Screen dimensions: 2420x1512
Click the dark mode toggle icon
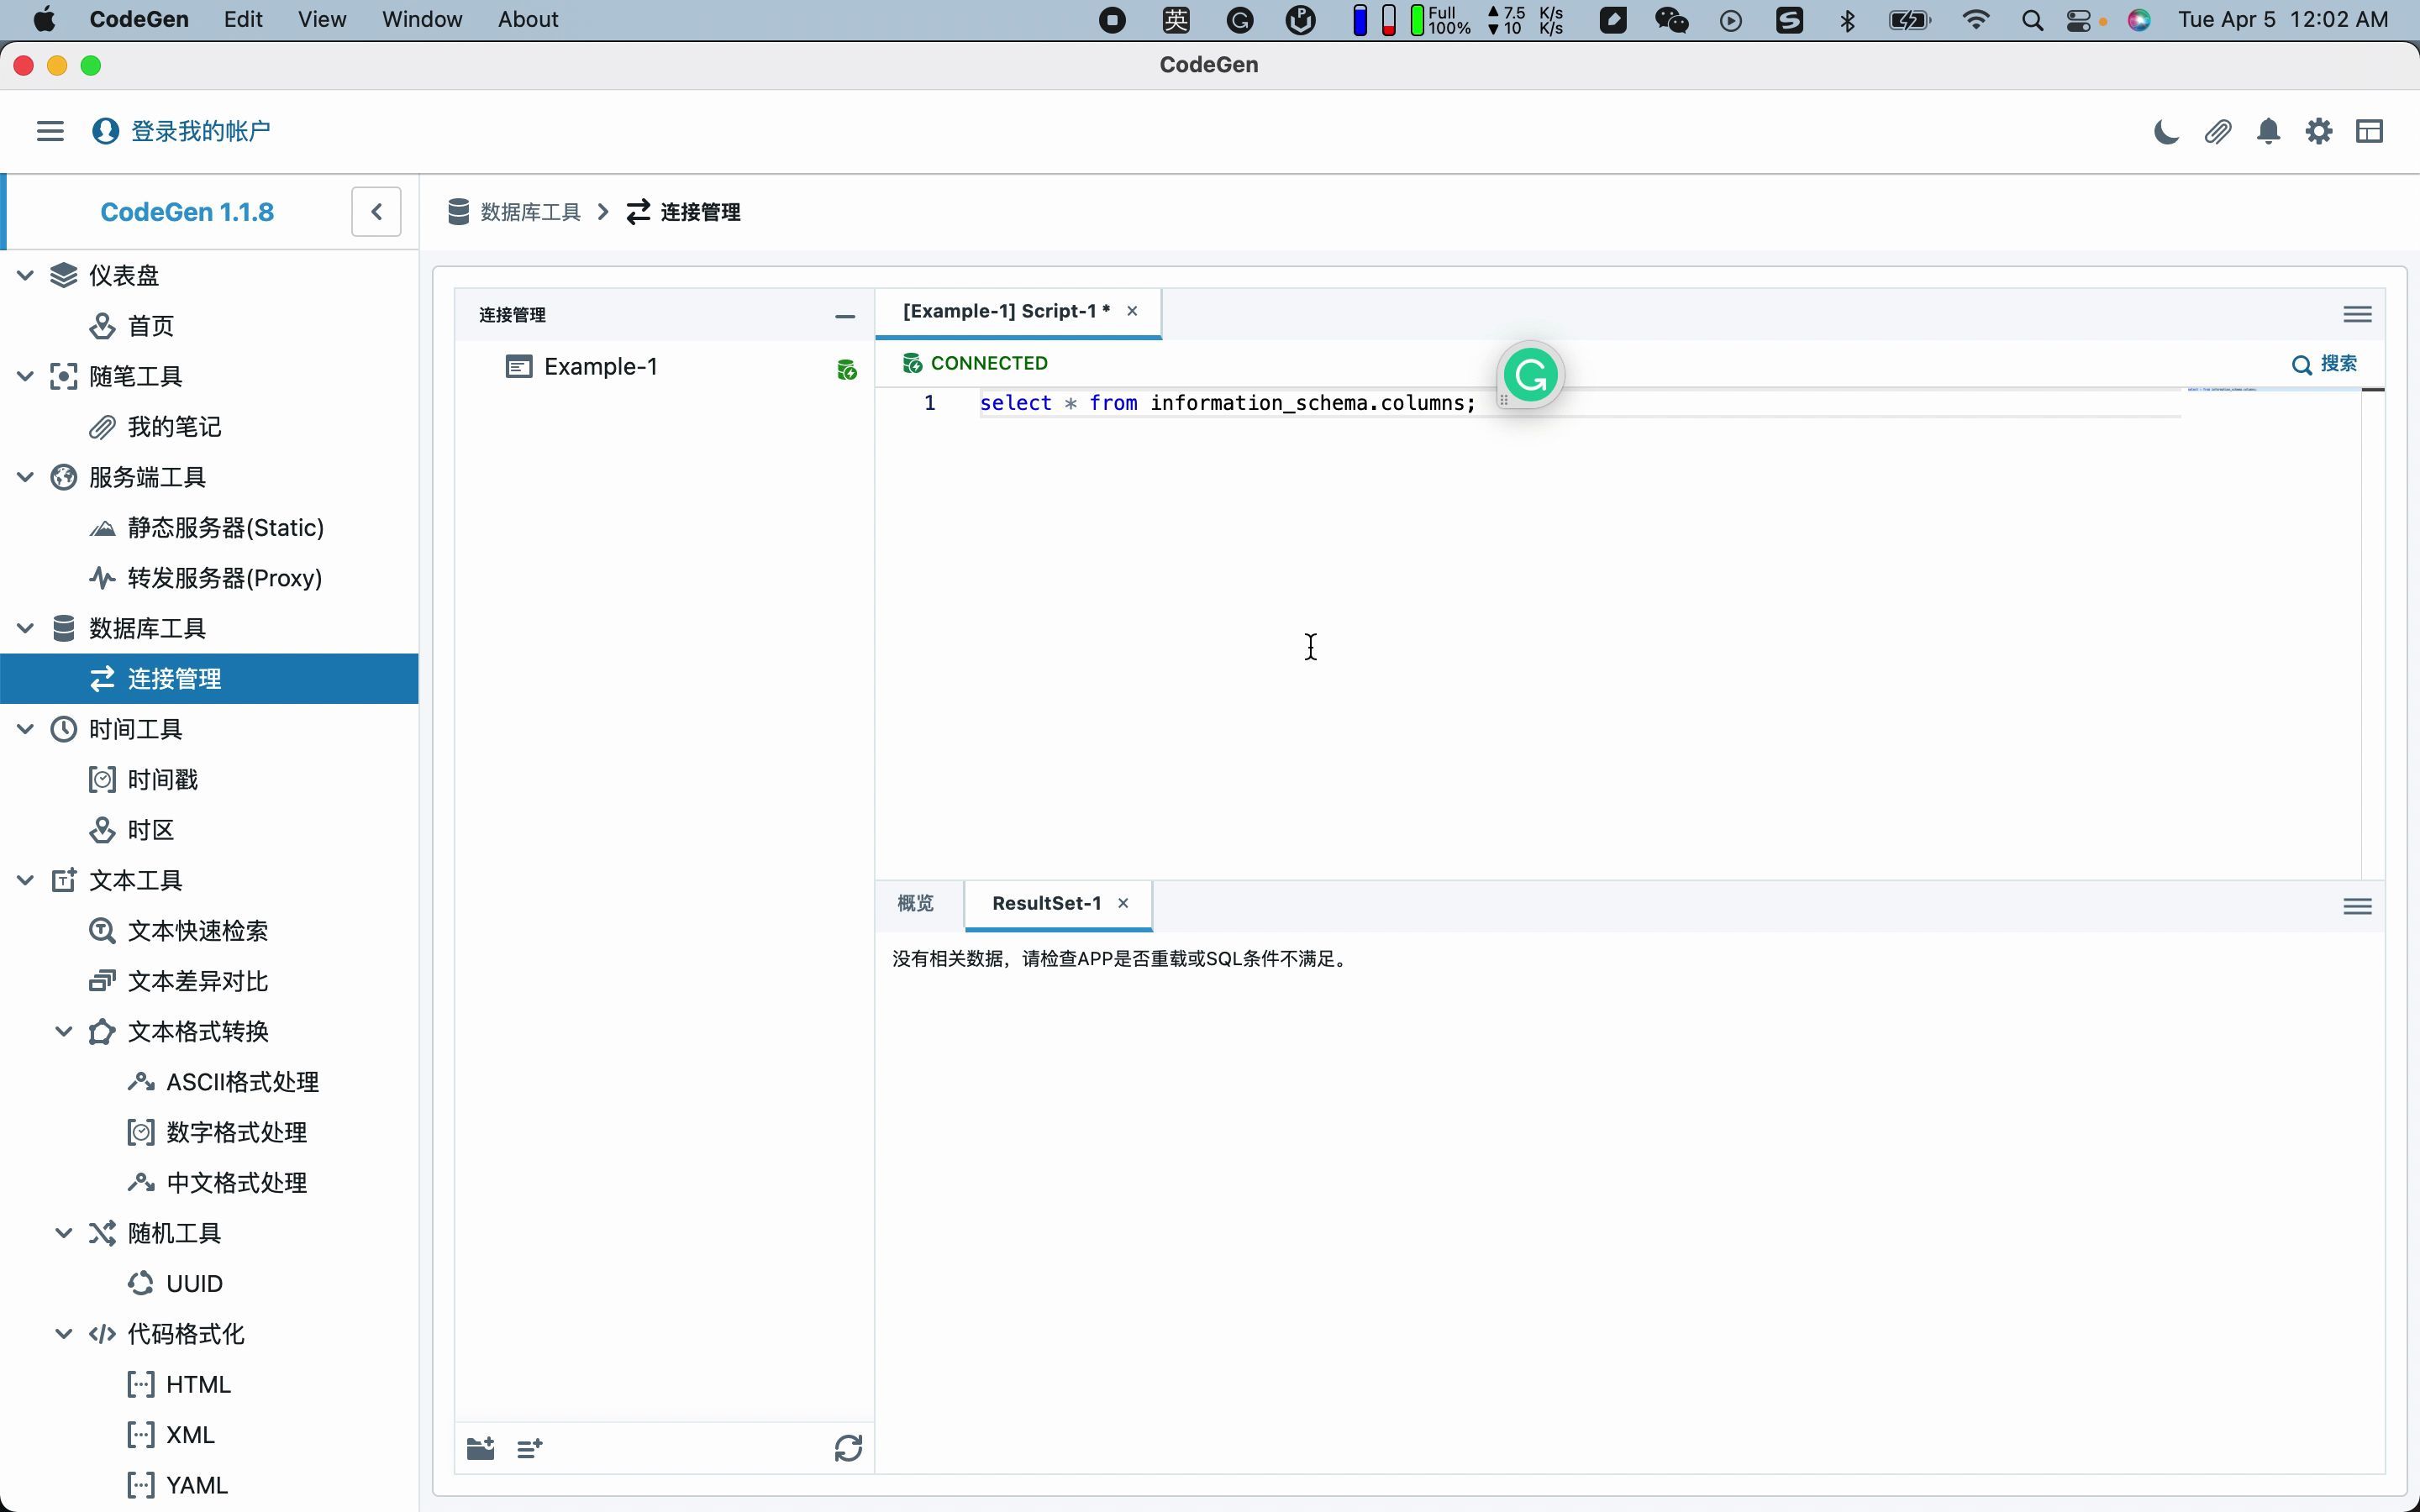point(2165,131)
